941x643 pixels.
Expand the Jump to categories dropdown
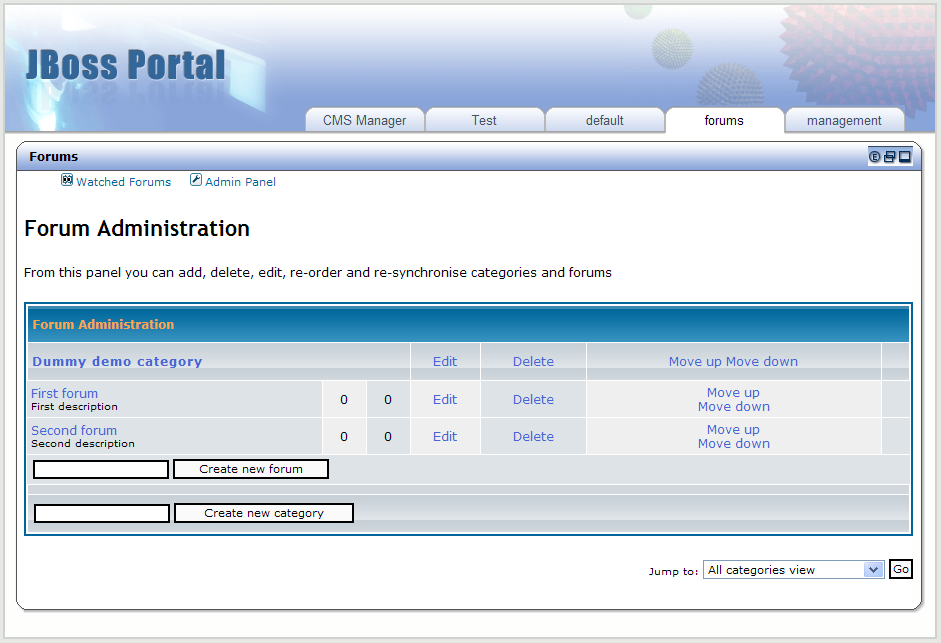(x=873, y=570)
